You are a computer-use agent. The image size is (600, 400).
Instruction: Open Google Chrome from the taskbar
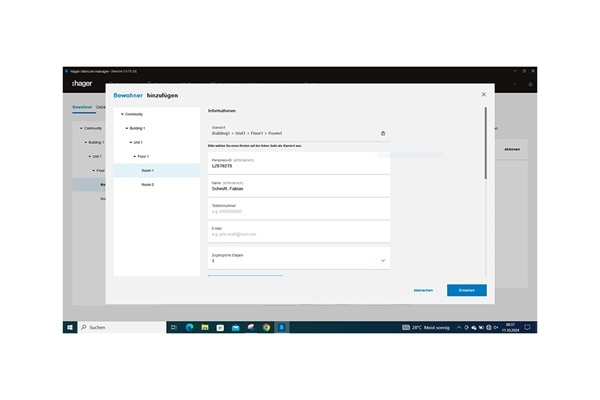[x=266, y=327]
